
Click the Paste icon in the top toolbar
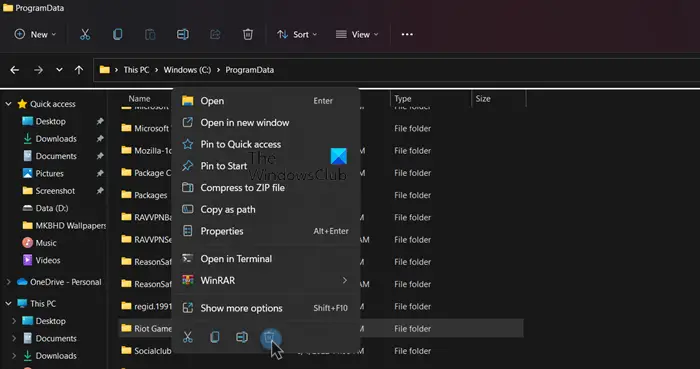(150, 34)
